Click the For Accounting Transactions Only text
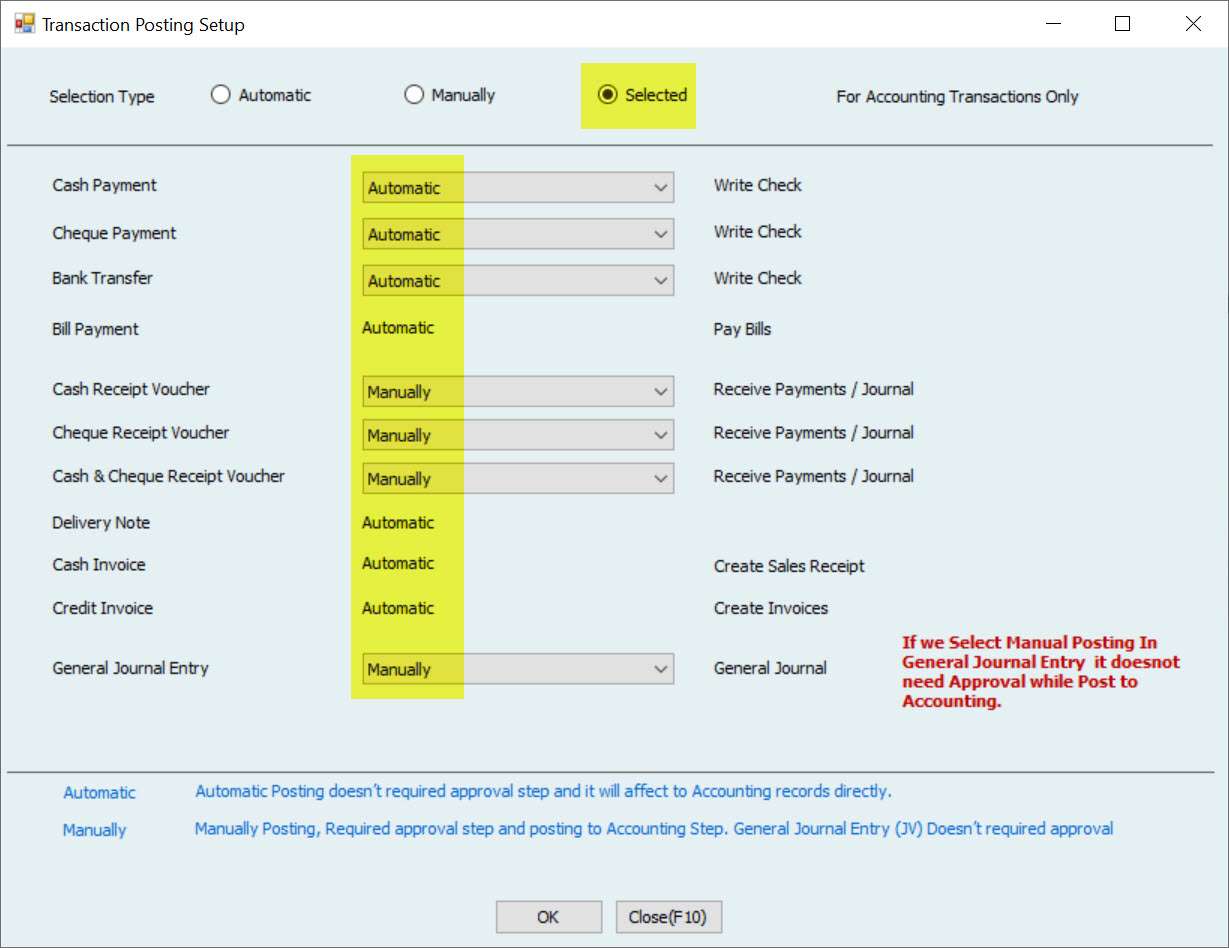Screen dimensions: 1229x948 click(957, 97)
